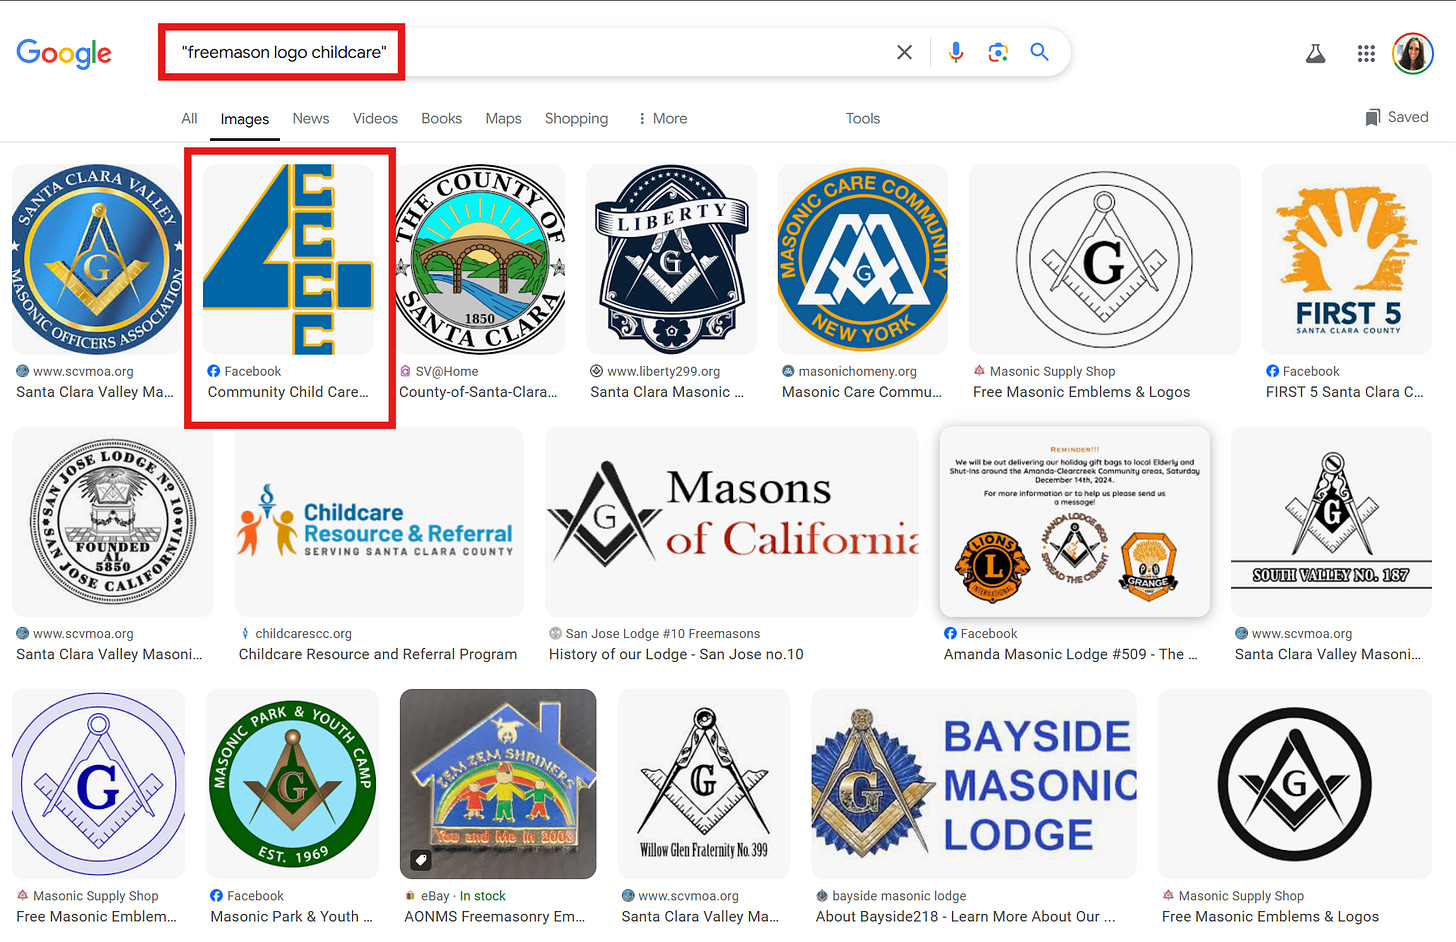The image size is (1456, 942).
Task: Clear the search box with the X icon
Action: 904,52
